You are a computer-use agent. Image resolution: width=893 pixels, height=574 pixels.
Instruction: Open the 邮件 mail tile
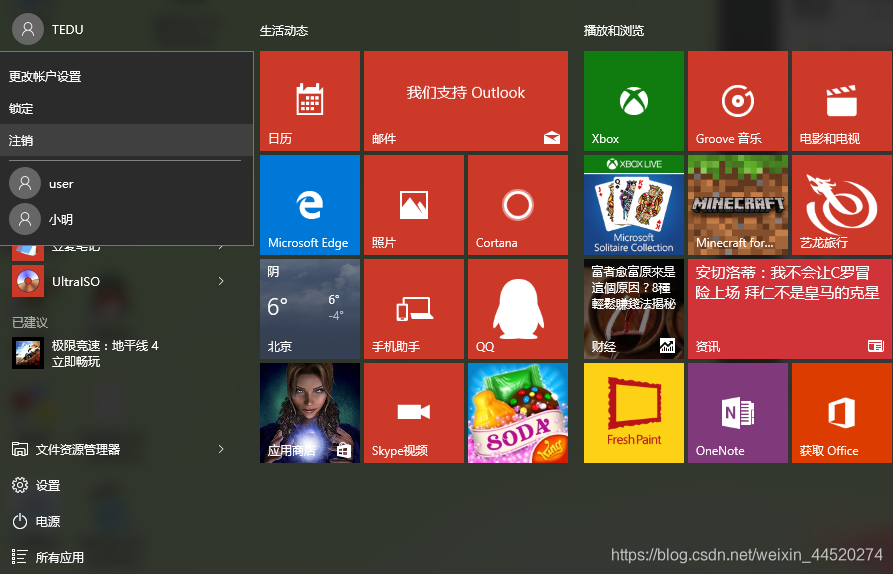point(466,101)
